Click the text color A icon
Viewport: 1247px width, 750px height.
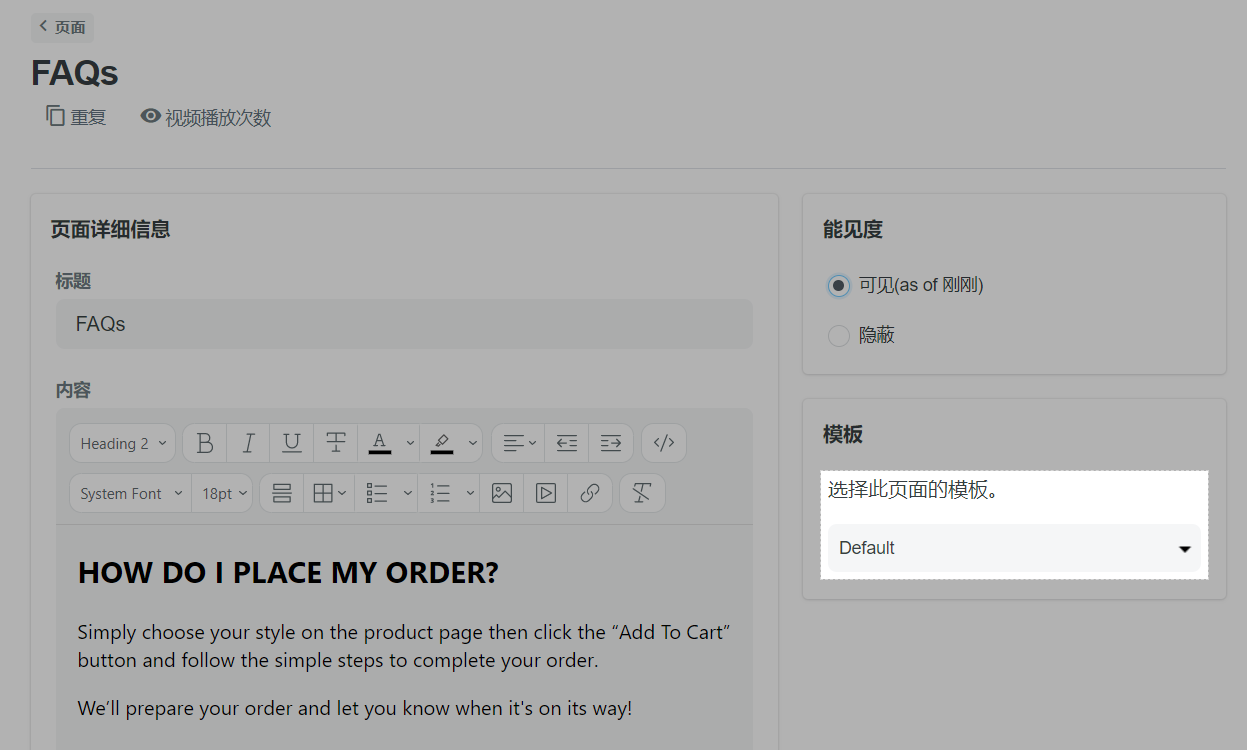(x=379, y=443)
